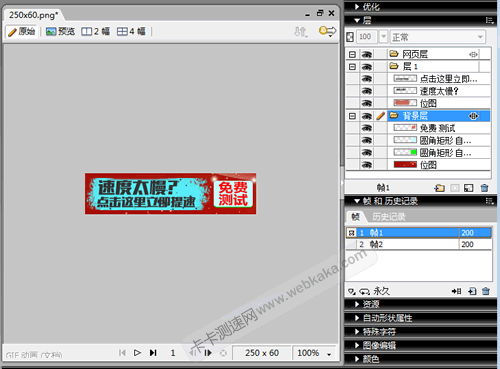Screen dimensions: 500x369
Task: Click the play animation button
Action: [x=137, y=352]
